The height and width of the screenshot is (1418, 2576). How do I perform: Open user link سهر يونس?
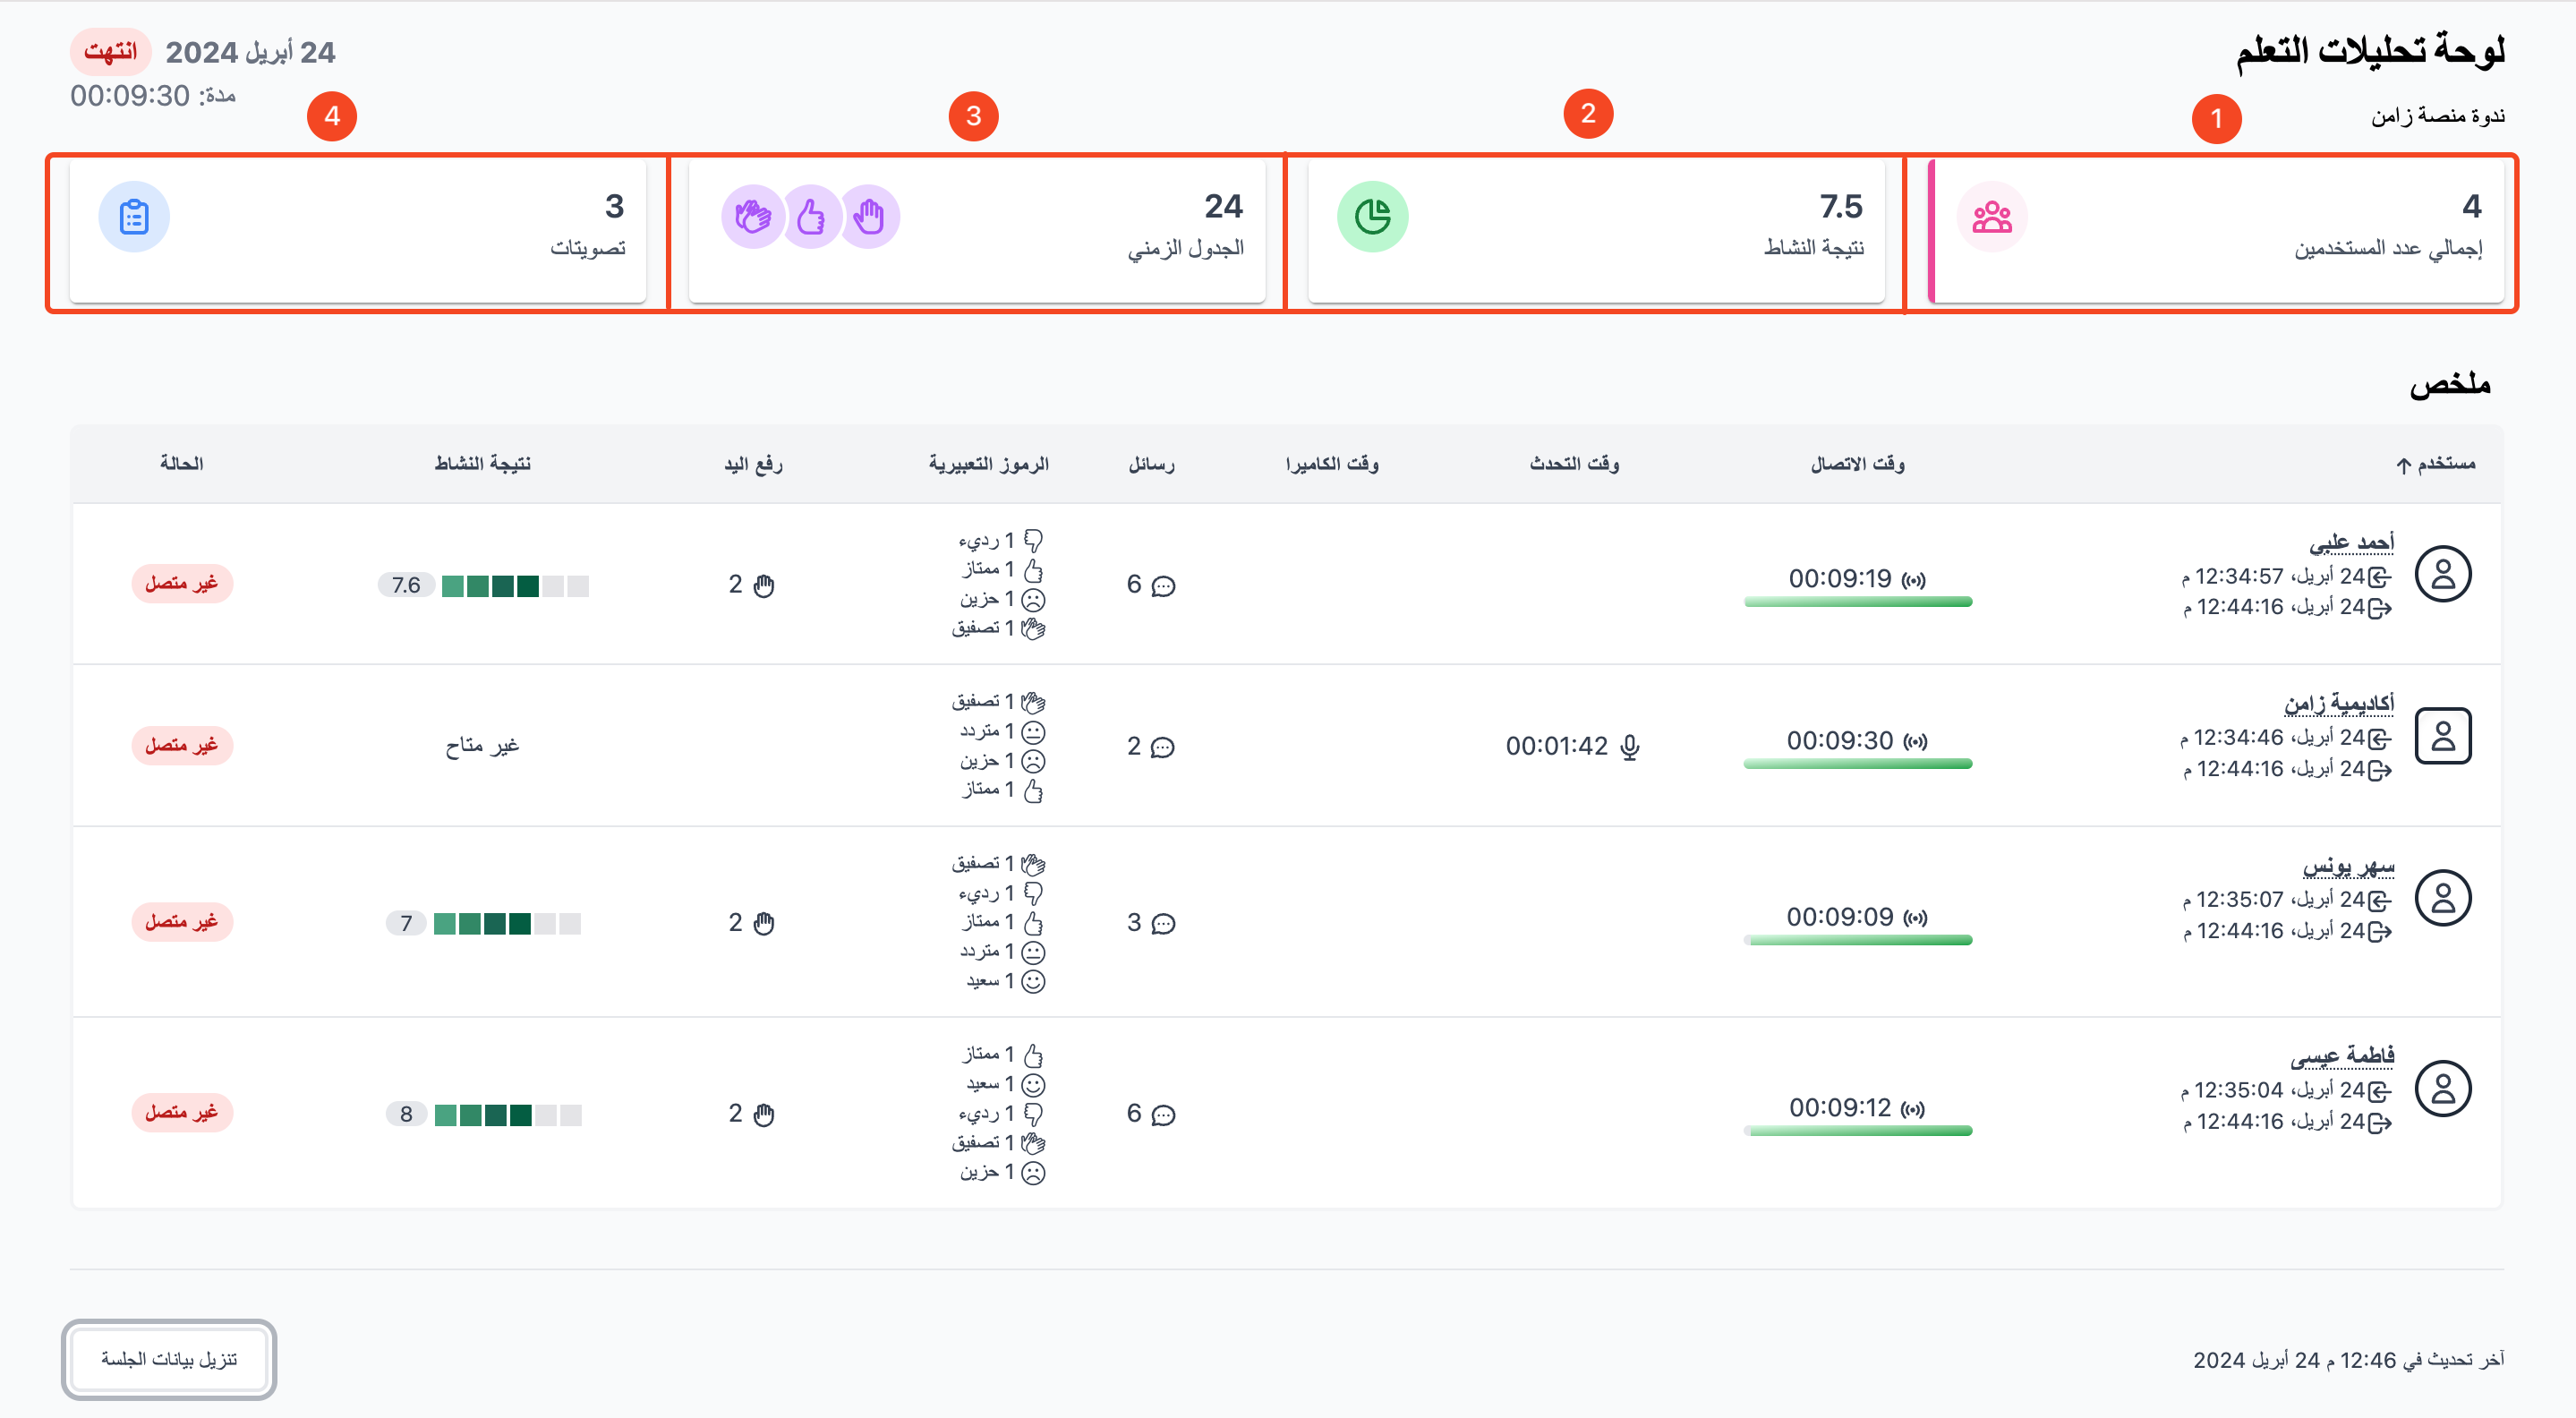pyautogui.click(x=2348, y=865)
